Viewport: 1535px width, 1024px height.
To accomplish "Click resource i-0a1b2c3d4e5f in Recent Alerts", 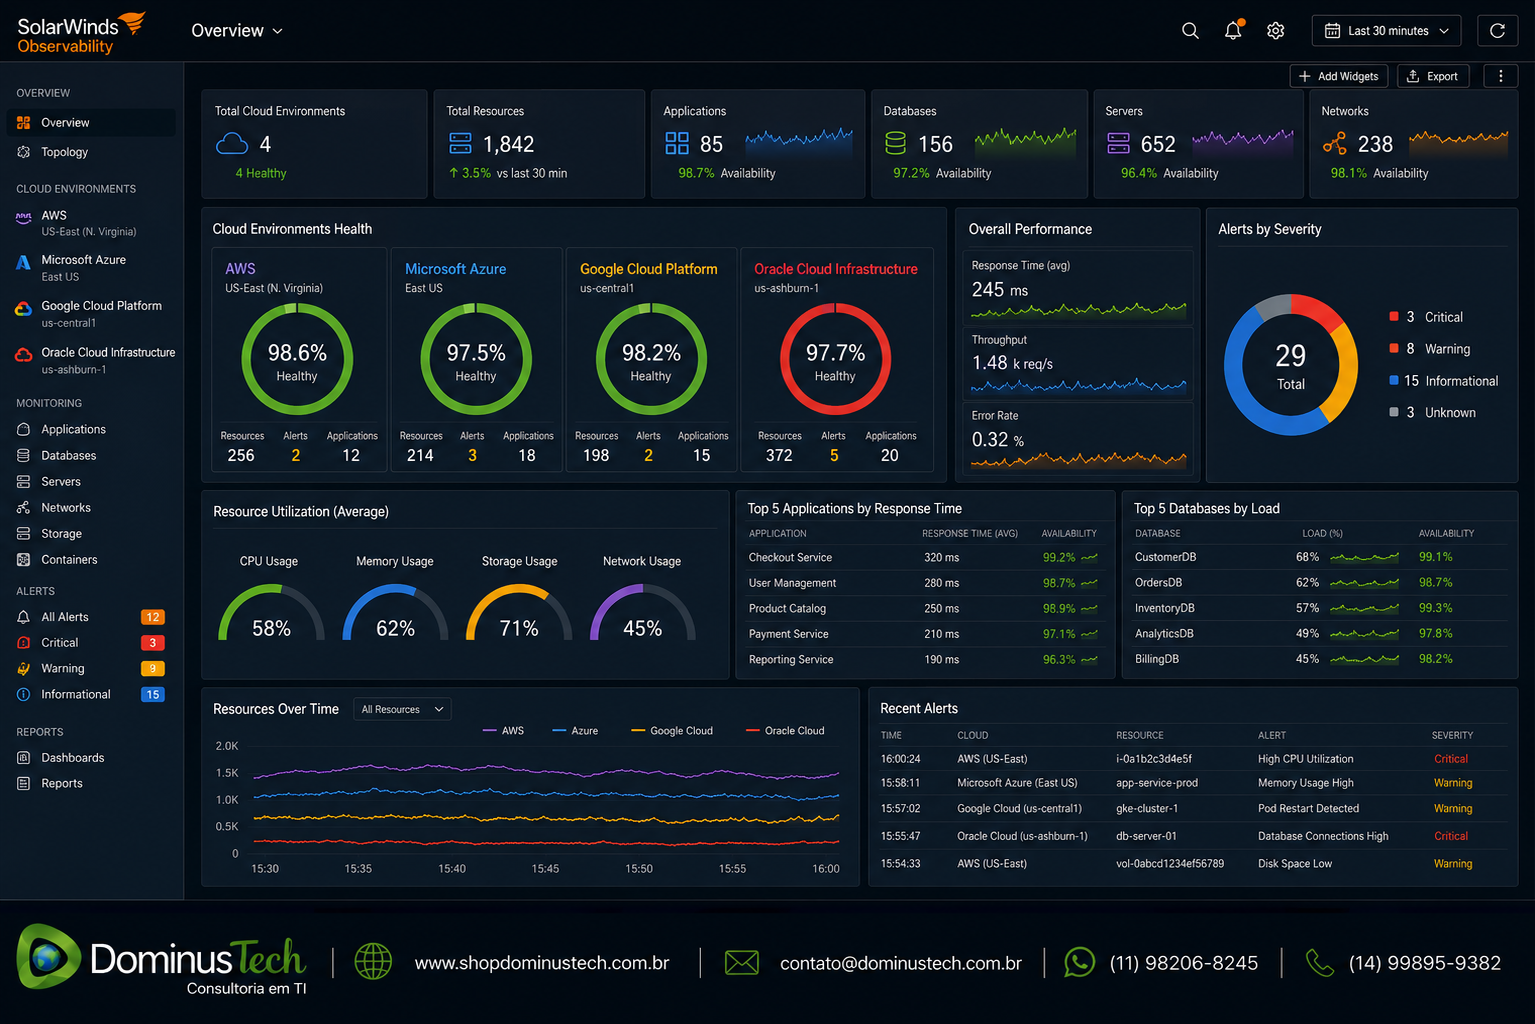I will (1154, 759).
